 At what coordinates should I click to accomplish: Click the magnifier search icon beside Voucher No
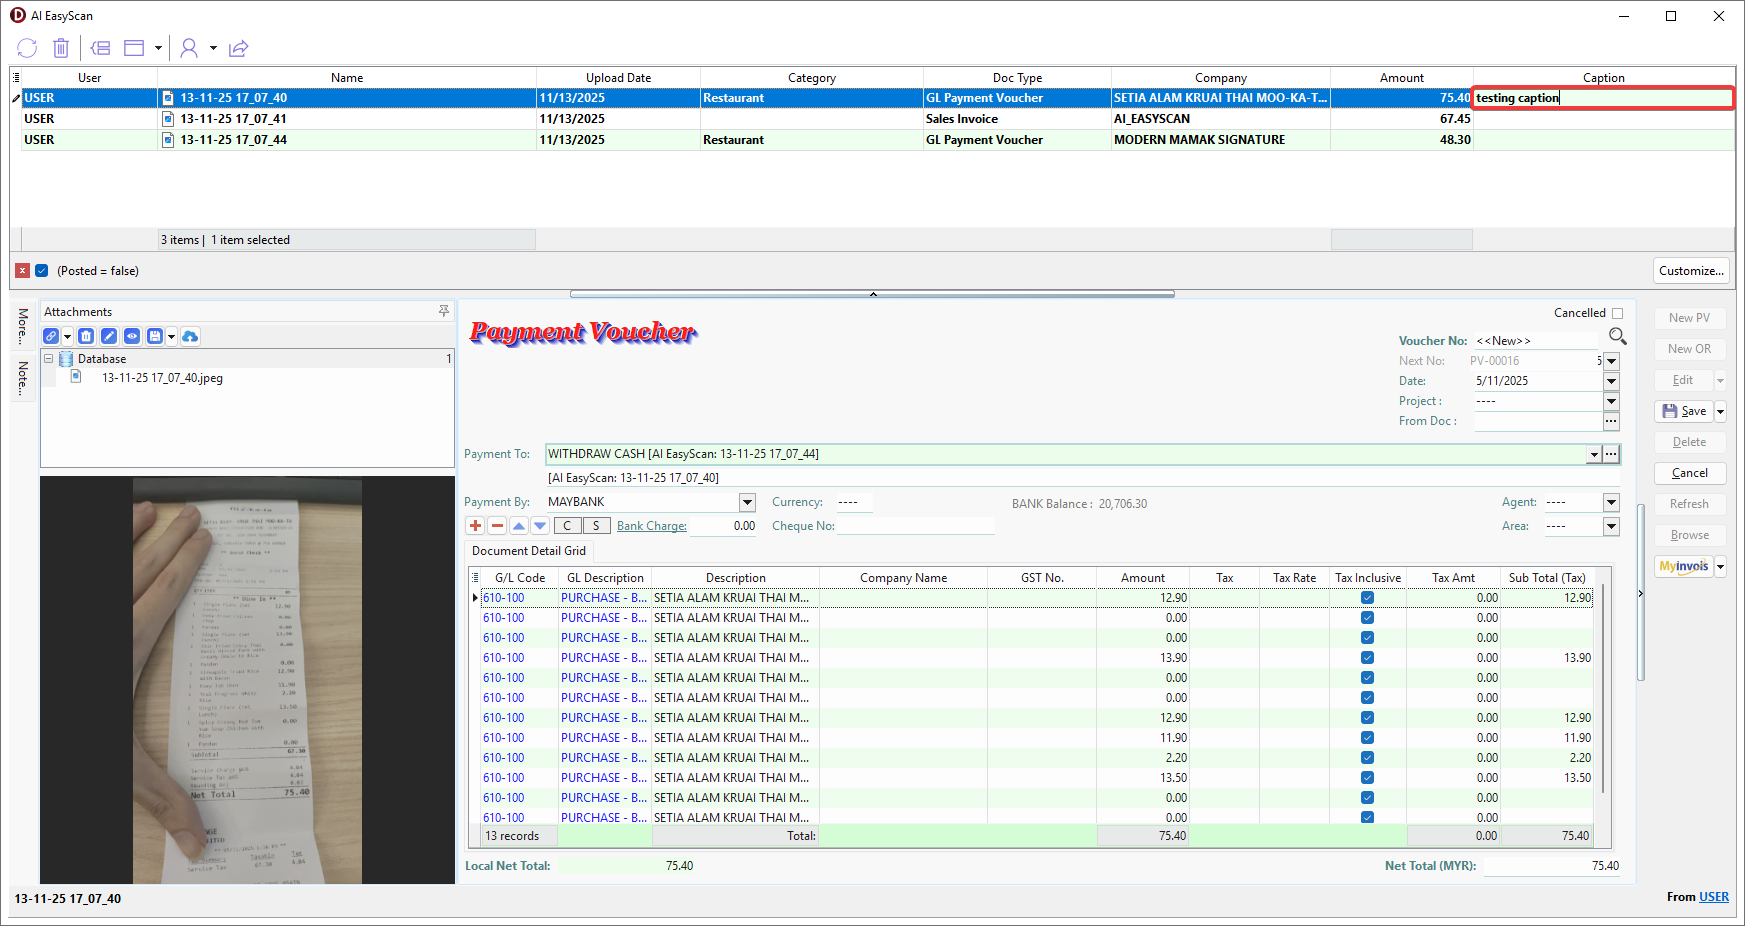click(1617, 336)
